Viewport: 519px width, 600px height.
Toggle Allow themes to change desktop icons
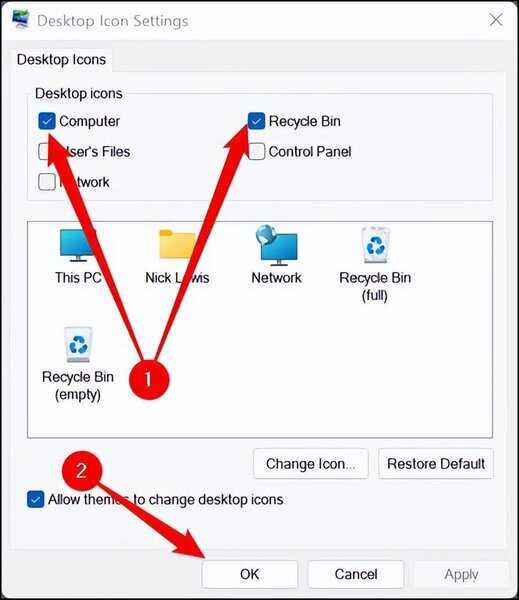pos(36,499)
